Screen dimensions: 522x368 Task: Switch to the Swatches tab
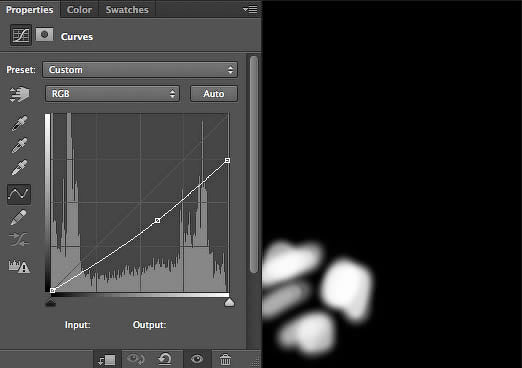127,10
